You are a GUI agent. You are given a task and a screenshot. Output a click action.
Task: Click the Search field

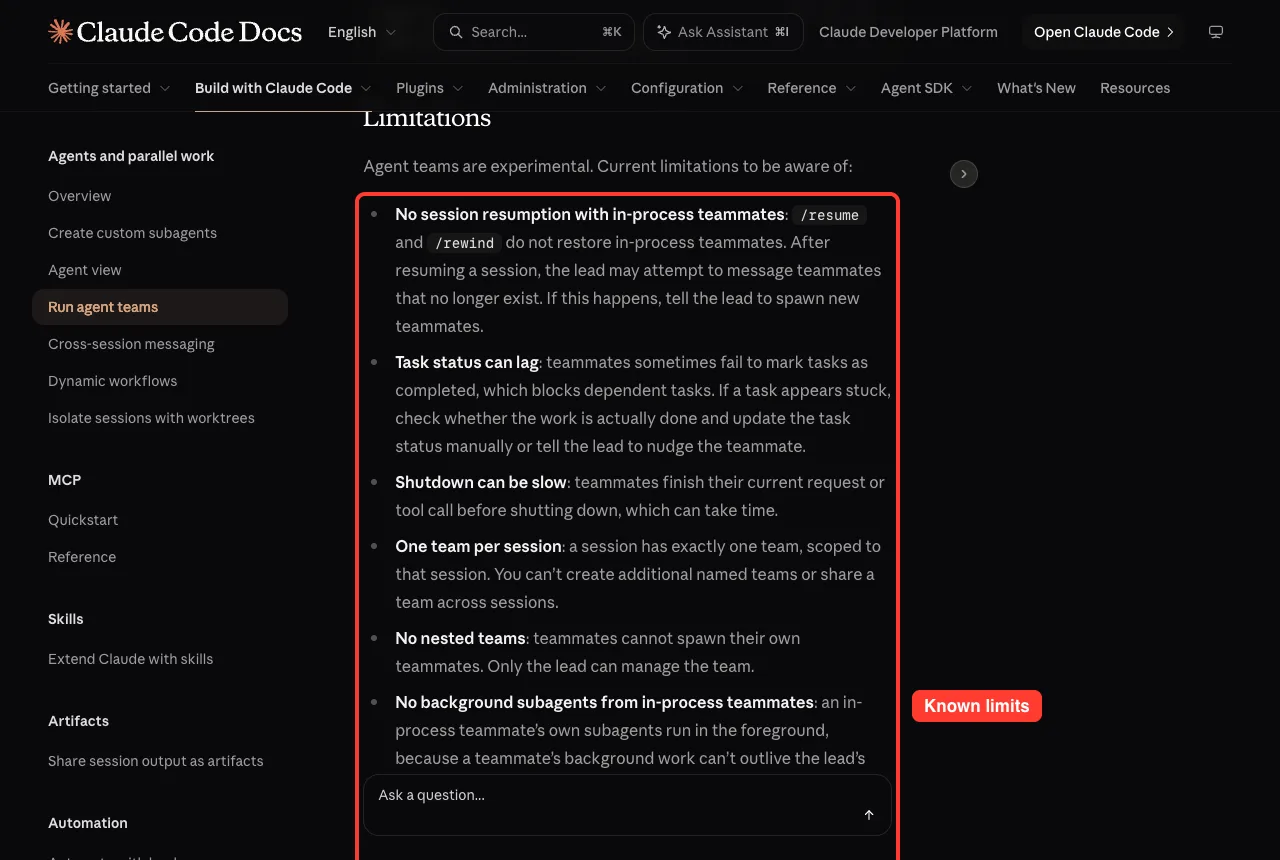point(535,32)
